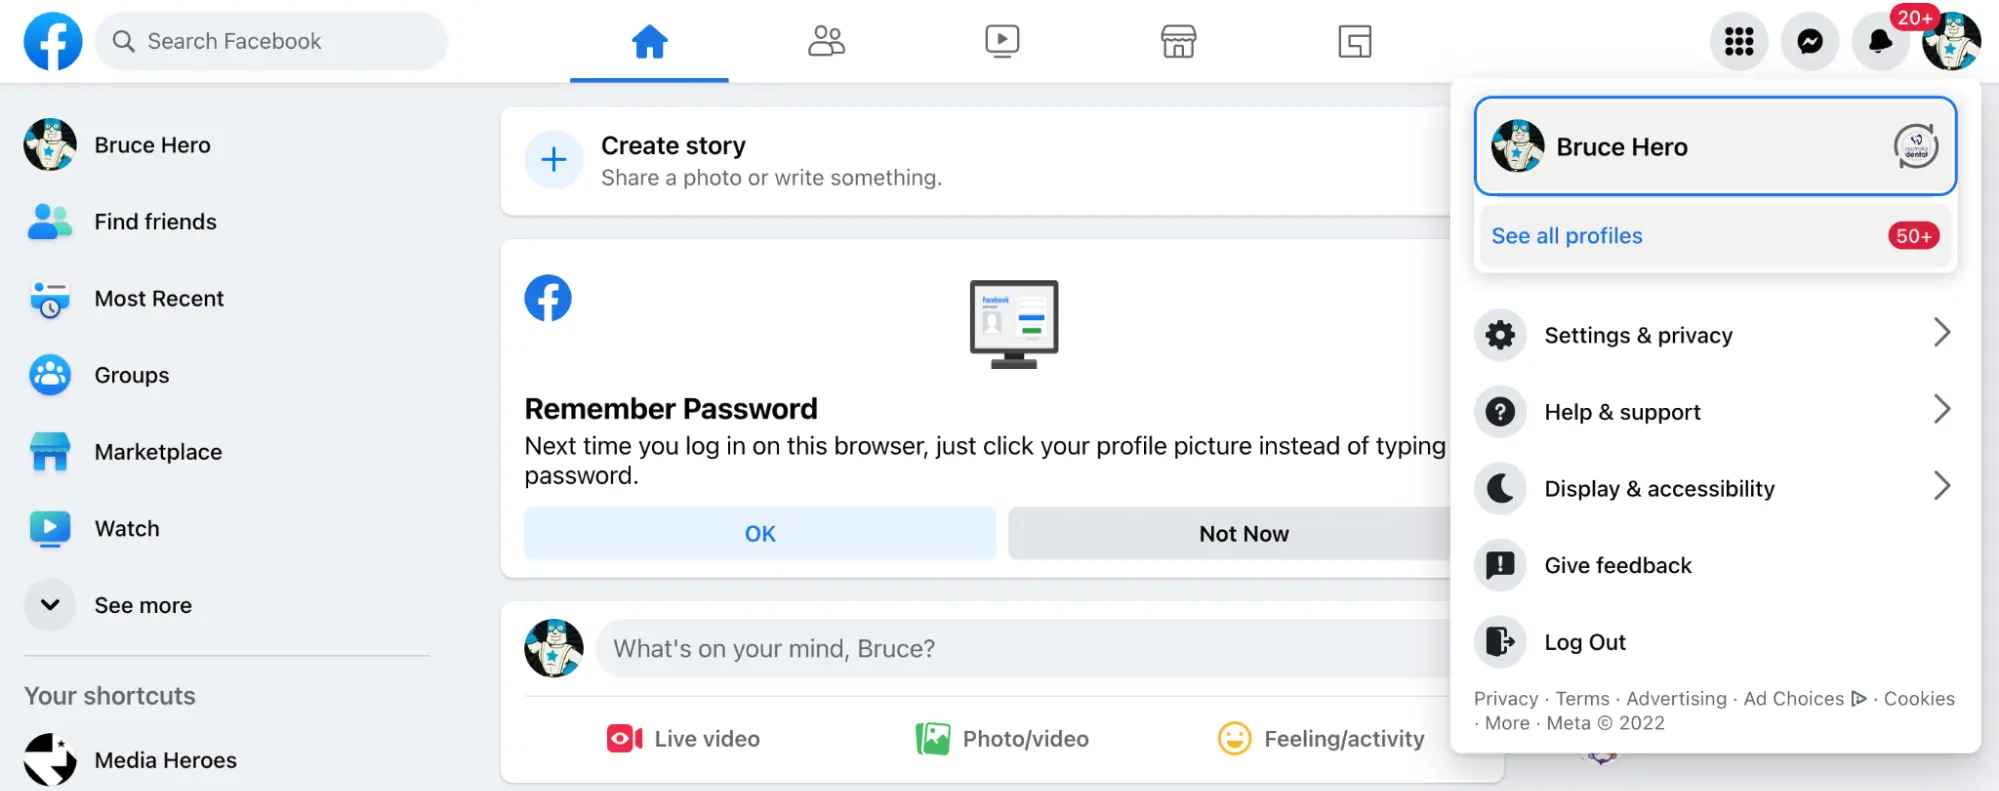
Task: Click the Groups sidebar icon
Action: (x=50, y=375)
